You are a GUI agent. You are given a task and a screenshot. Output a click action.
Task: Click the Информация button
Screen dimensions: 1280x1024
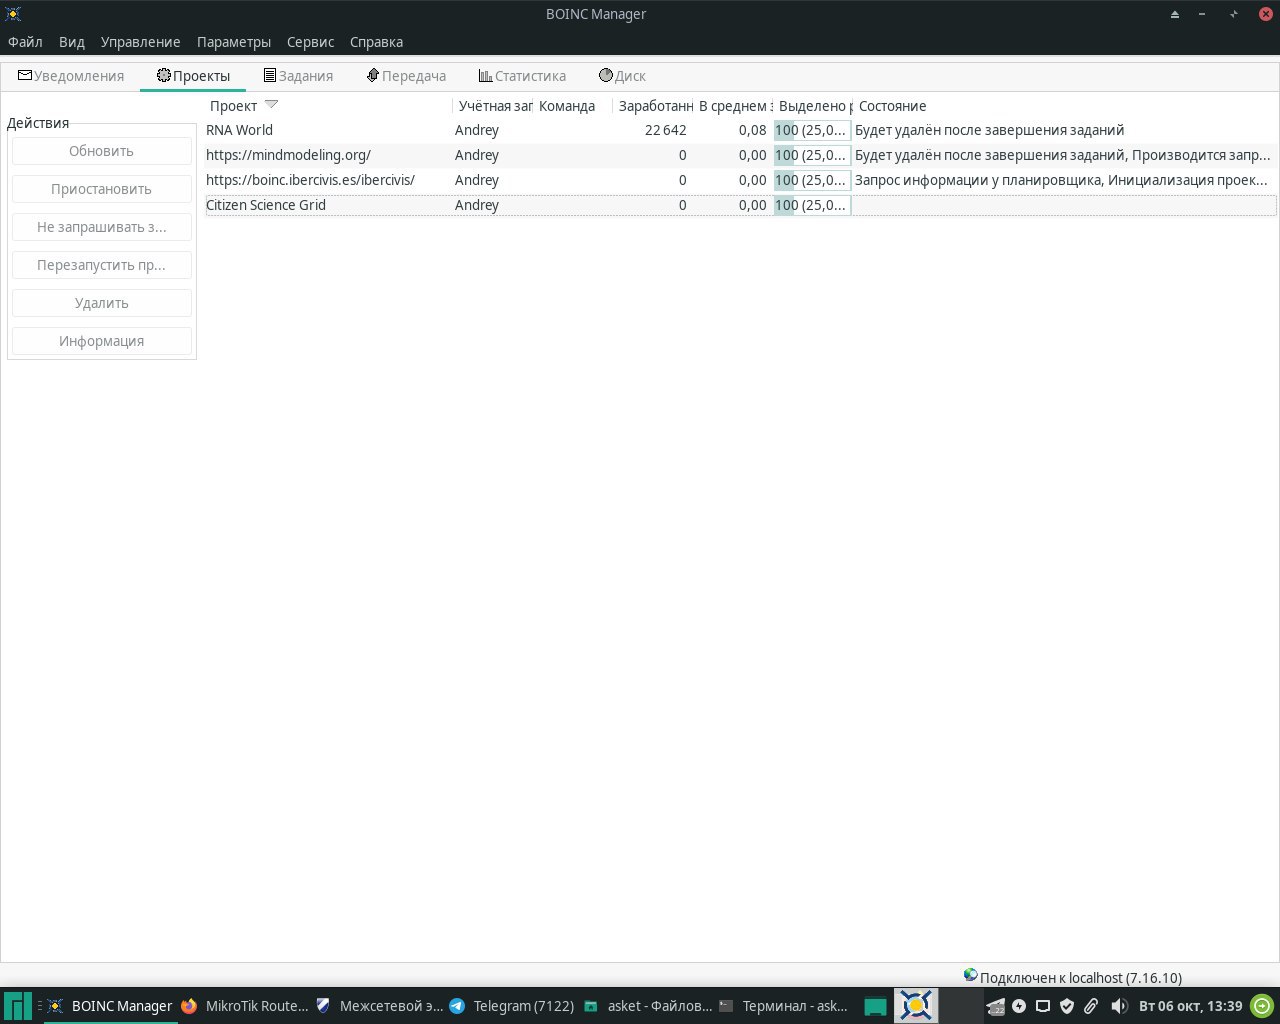click(x=101, y=341)
